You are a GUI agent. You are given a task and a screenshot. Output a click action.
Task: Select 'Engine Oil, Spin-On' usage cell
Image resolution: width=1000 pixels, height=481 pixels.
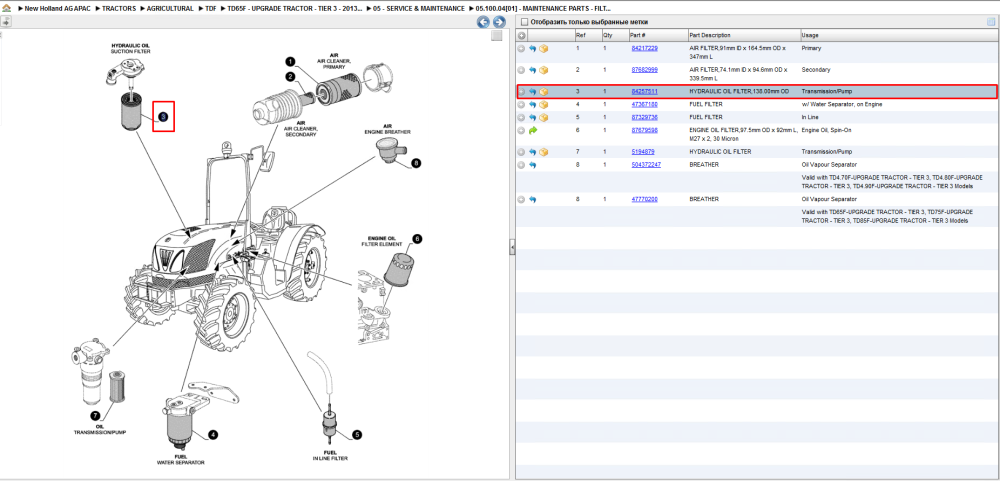(828, 130)
